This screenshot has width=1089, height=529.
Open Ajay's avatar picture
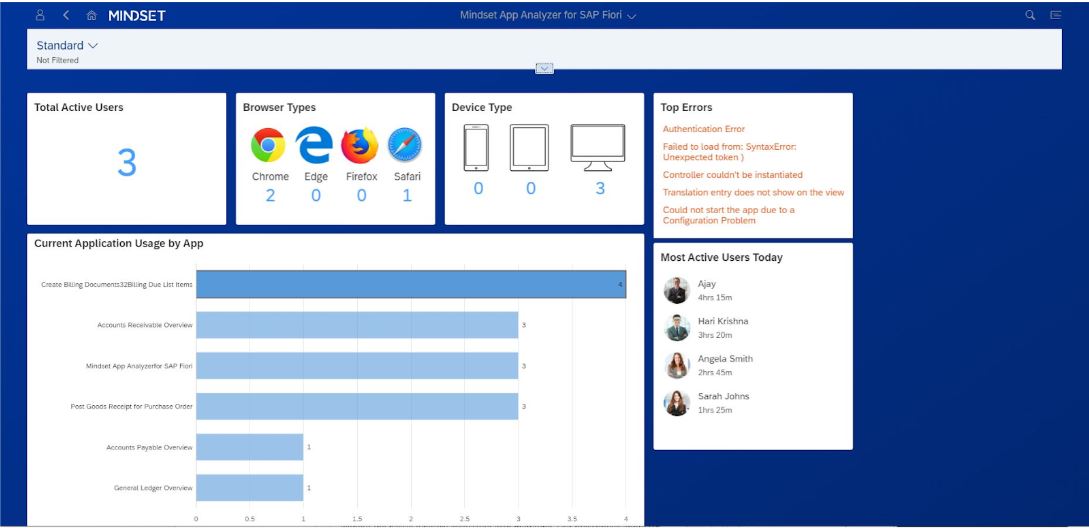pyautogui.click(x=676, y=290)
